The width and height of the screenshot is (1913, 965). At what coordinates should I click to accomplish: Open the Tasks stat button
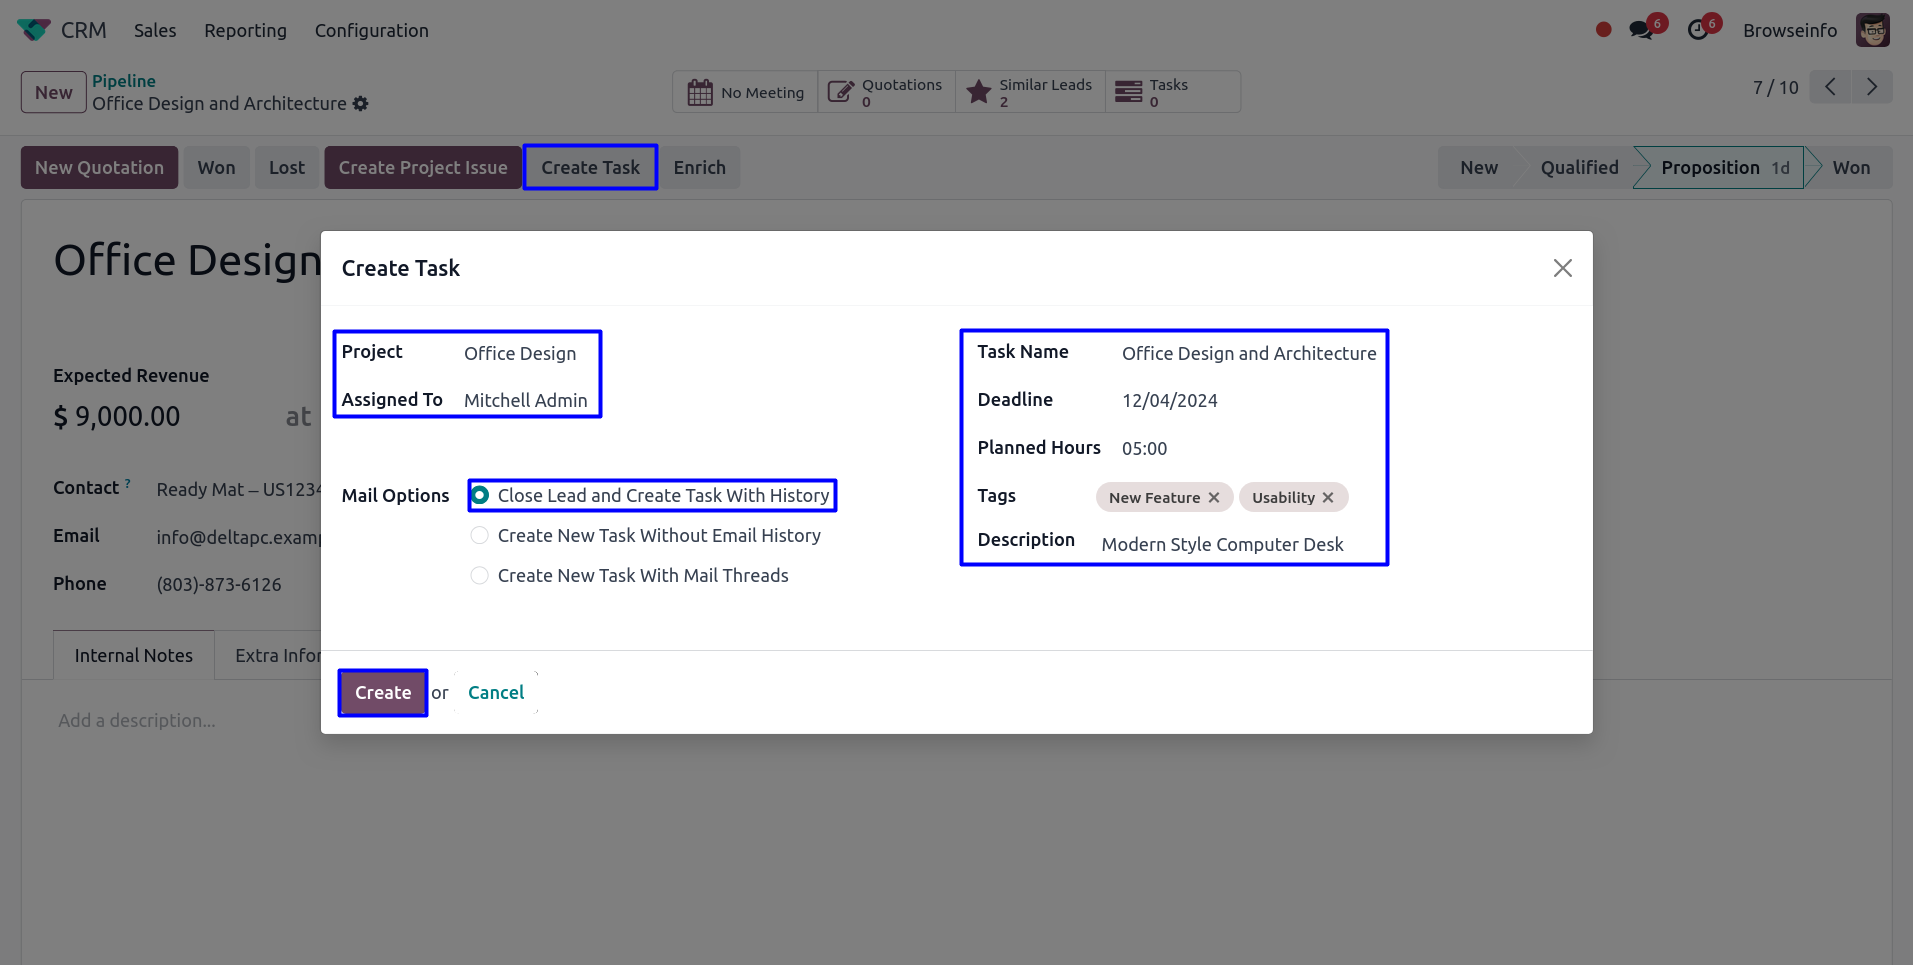pyautogui.click(x=1173, y=92)
